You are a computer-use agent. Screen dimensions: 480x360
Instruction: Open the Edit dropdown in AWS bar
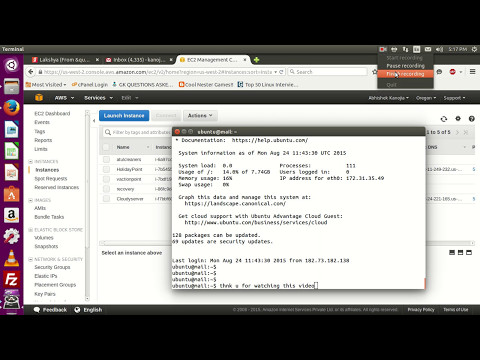tap(130, 98)
